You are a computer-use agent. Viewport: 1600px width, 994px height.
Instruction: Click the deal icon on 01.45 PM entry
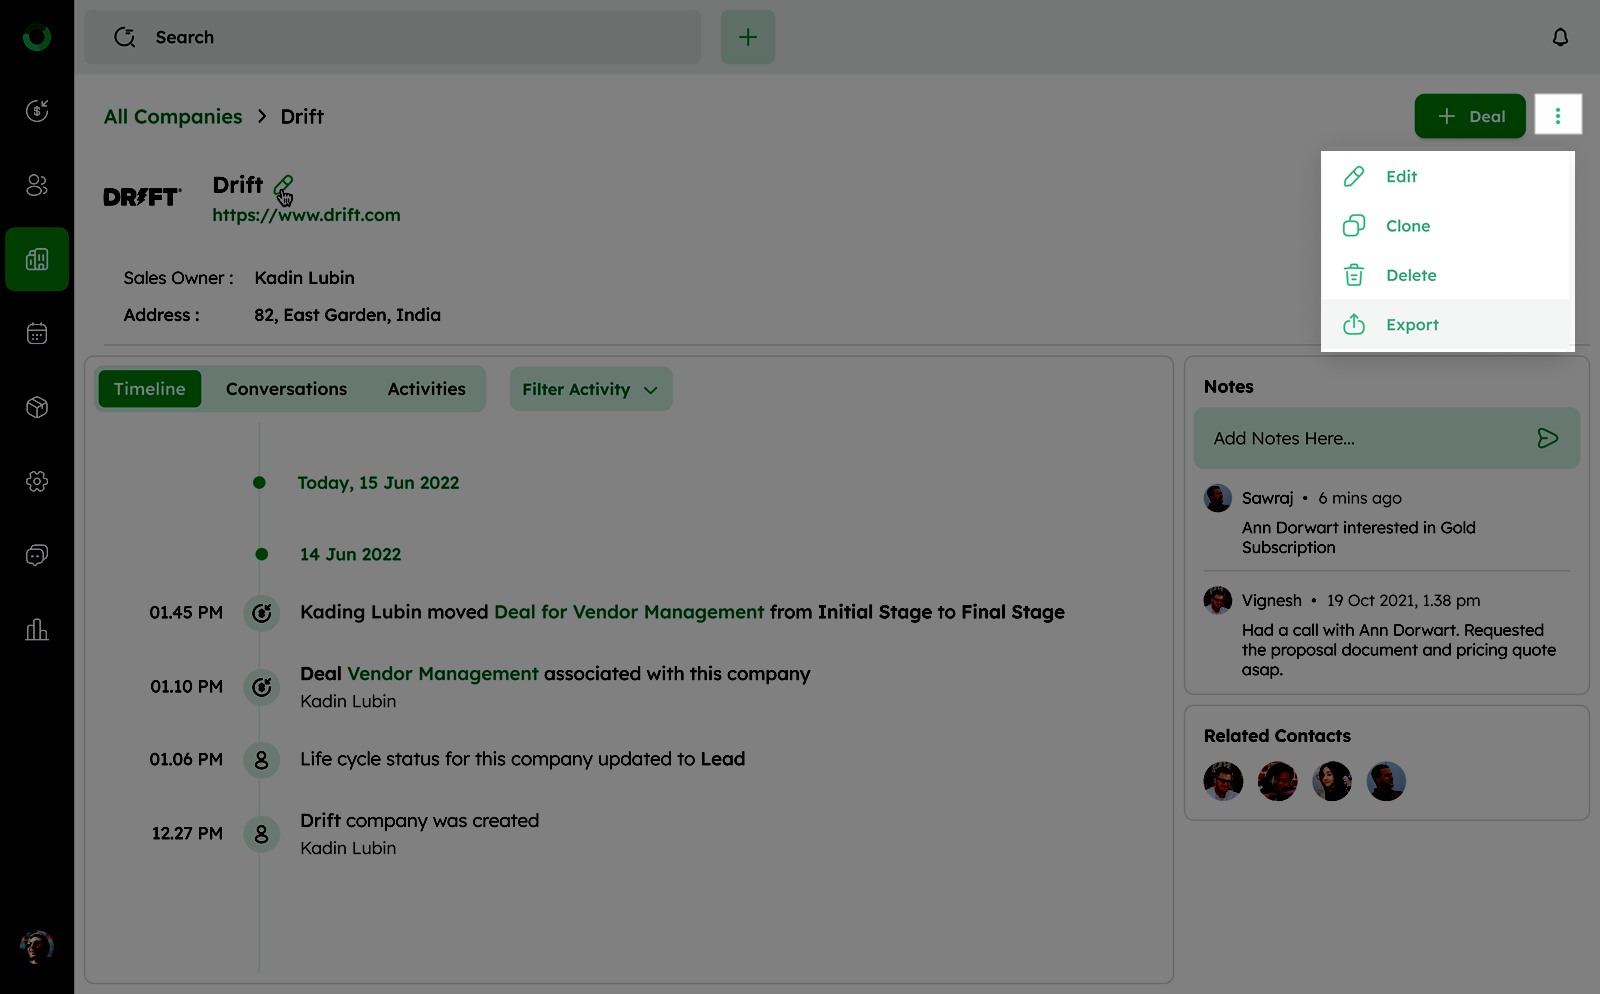click(262, 613)
